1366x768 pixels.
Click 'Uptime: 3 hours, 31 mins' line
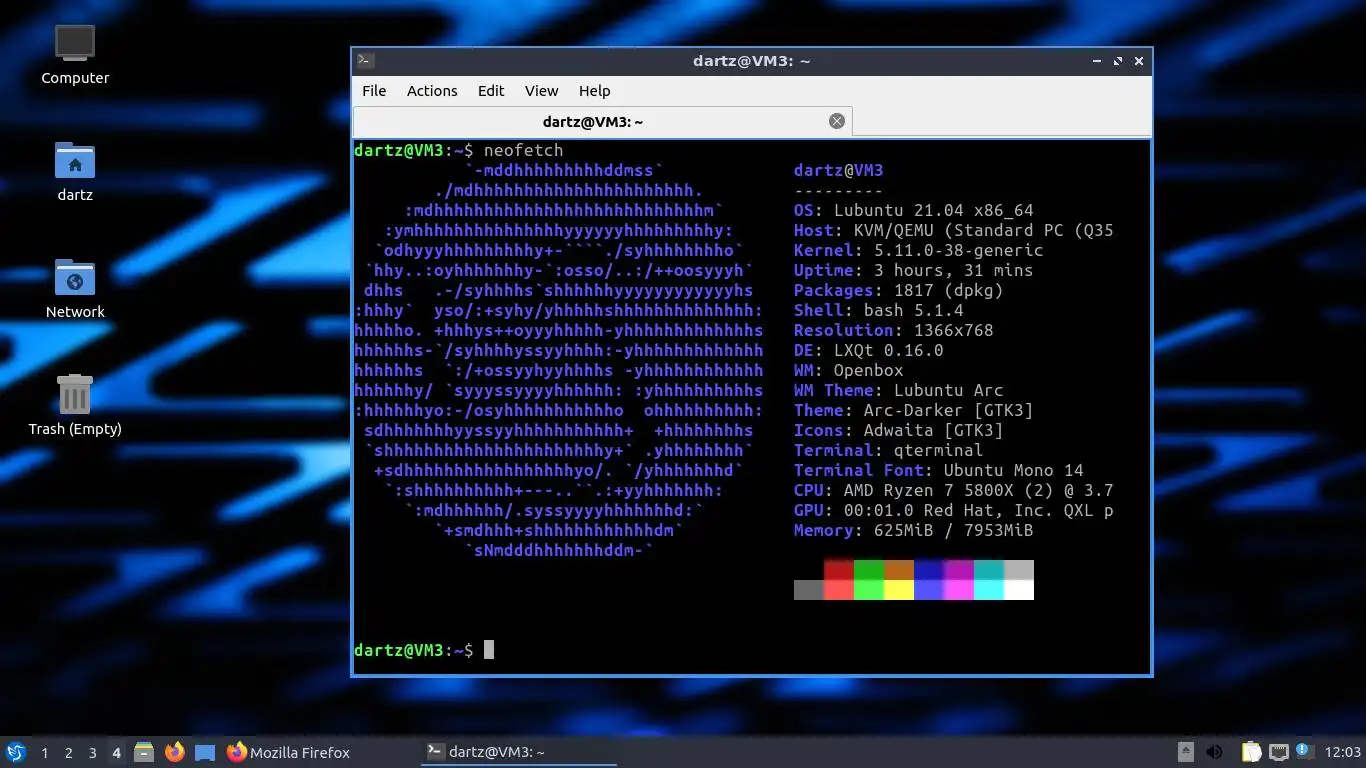pos(914,270)
